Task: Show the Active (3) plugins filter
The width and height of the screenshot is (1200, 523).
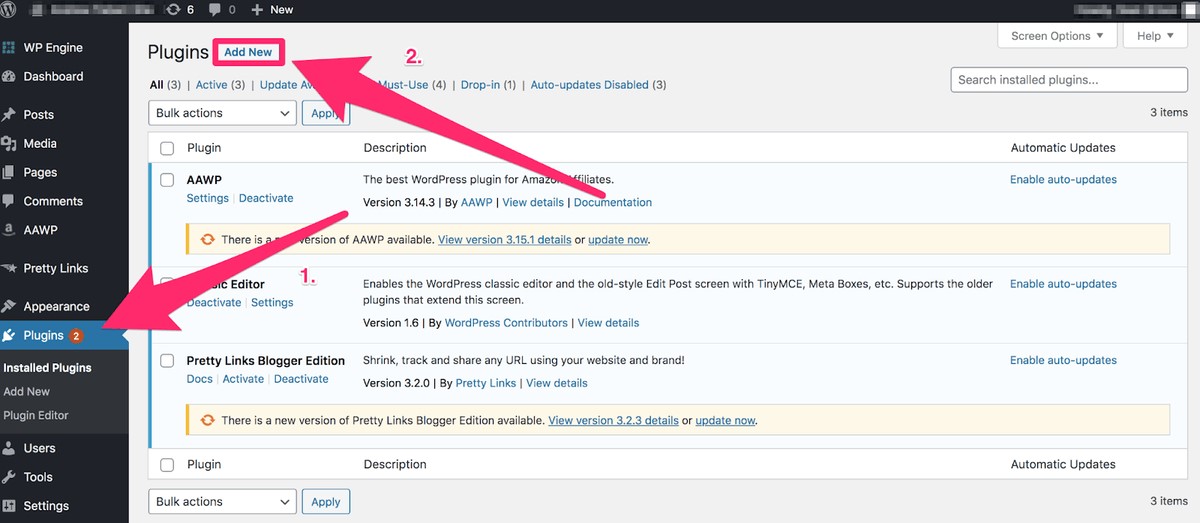Action: [219, 85]
